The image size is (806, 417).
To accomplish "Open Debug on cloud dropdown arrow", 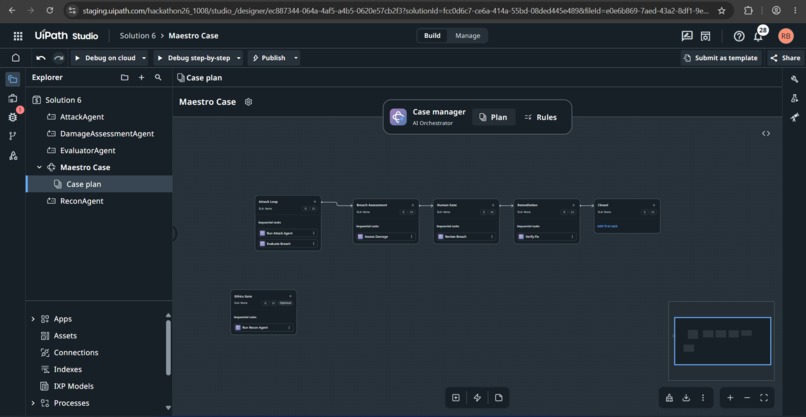I will [x=144, y=58].
